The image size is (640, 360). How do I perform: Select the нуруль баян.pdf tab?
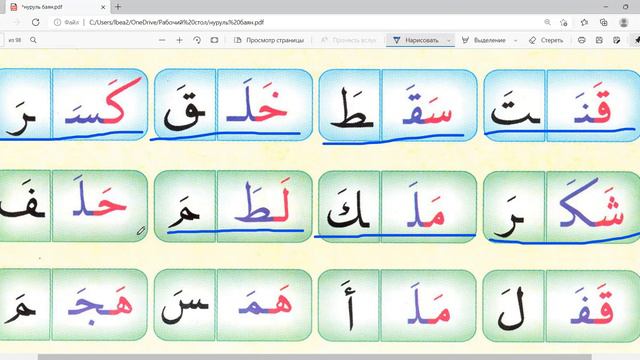coord(57,7)
